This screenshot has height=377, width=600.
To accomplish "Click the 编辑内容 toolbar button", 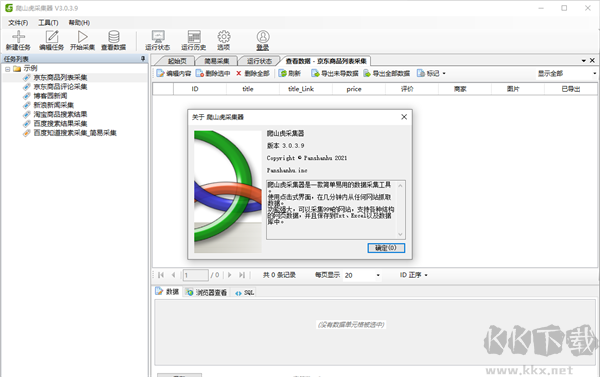I will tap(174, 73).
